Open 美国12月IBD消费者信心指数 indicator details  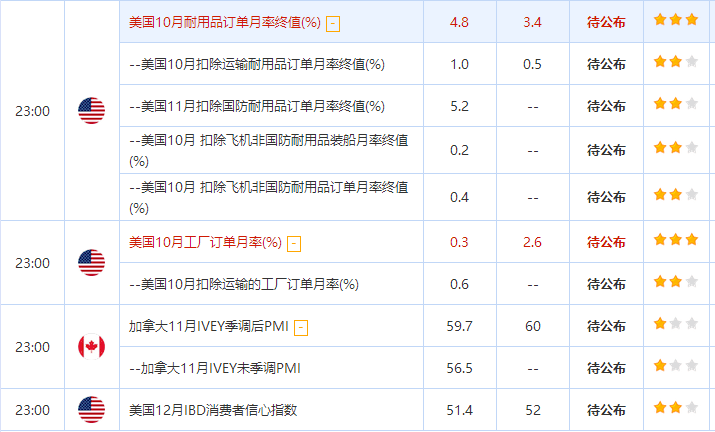pyautogui.click(x=213, y=410)
